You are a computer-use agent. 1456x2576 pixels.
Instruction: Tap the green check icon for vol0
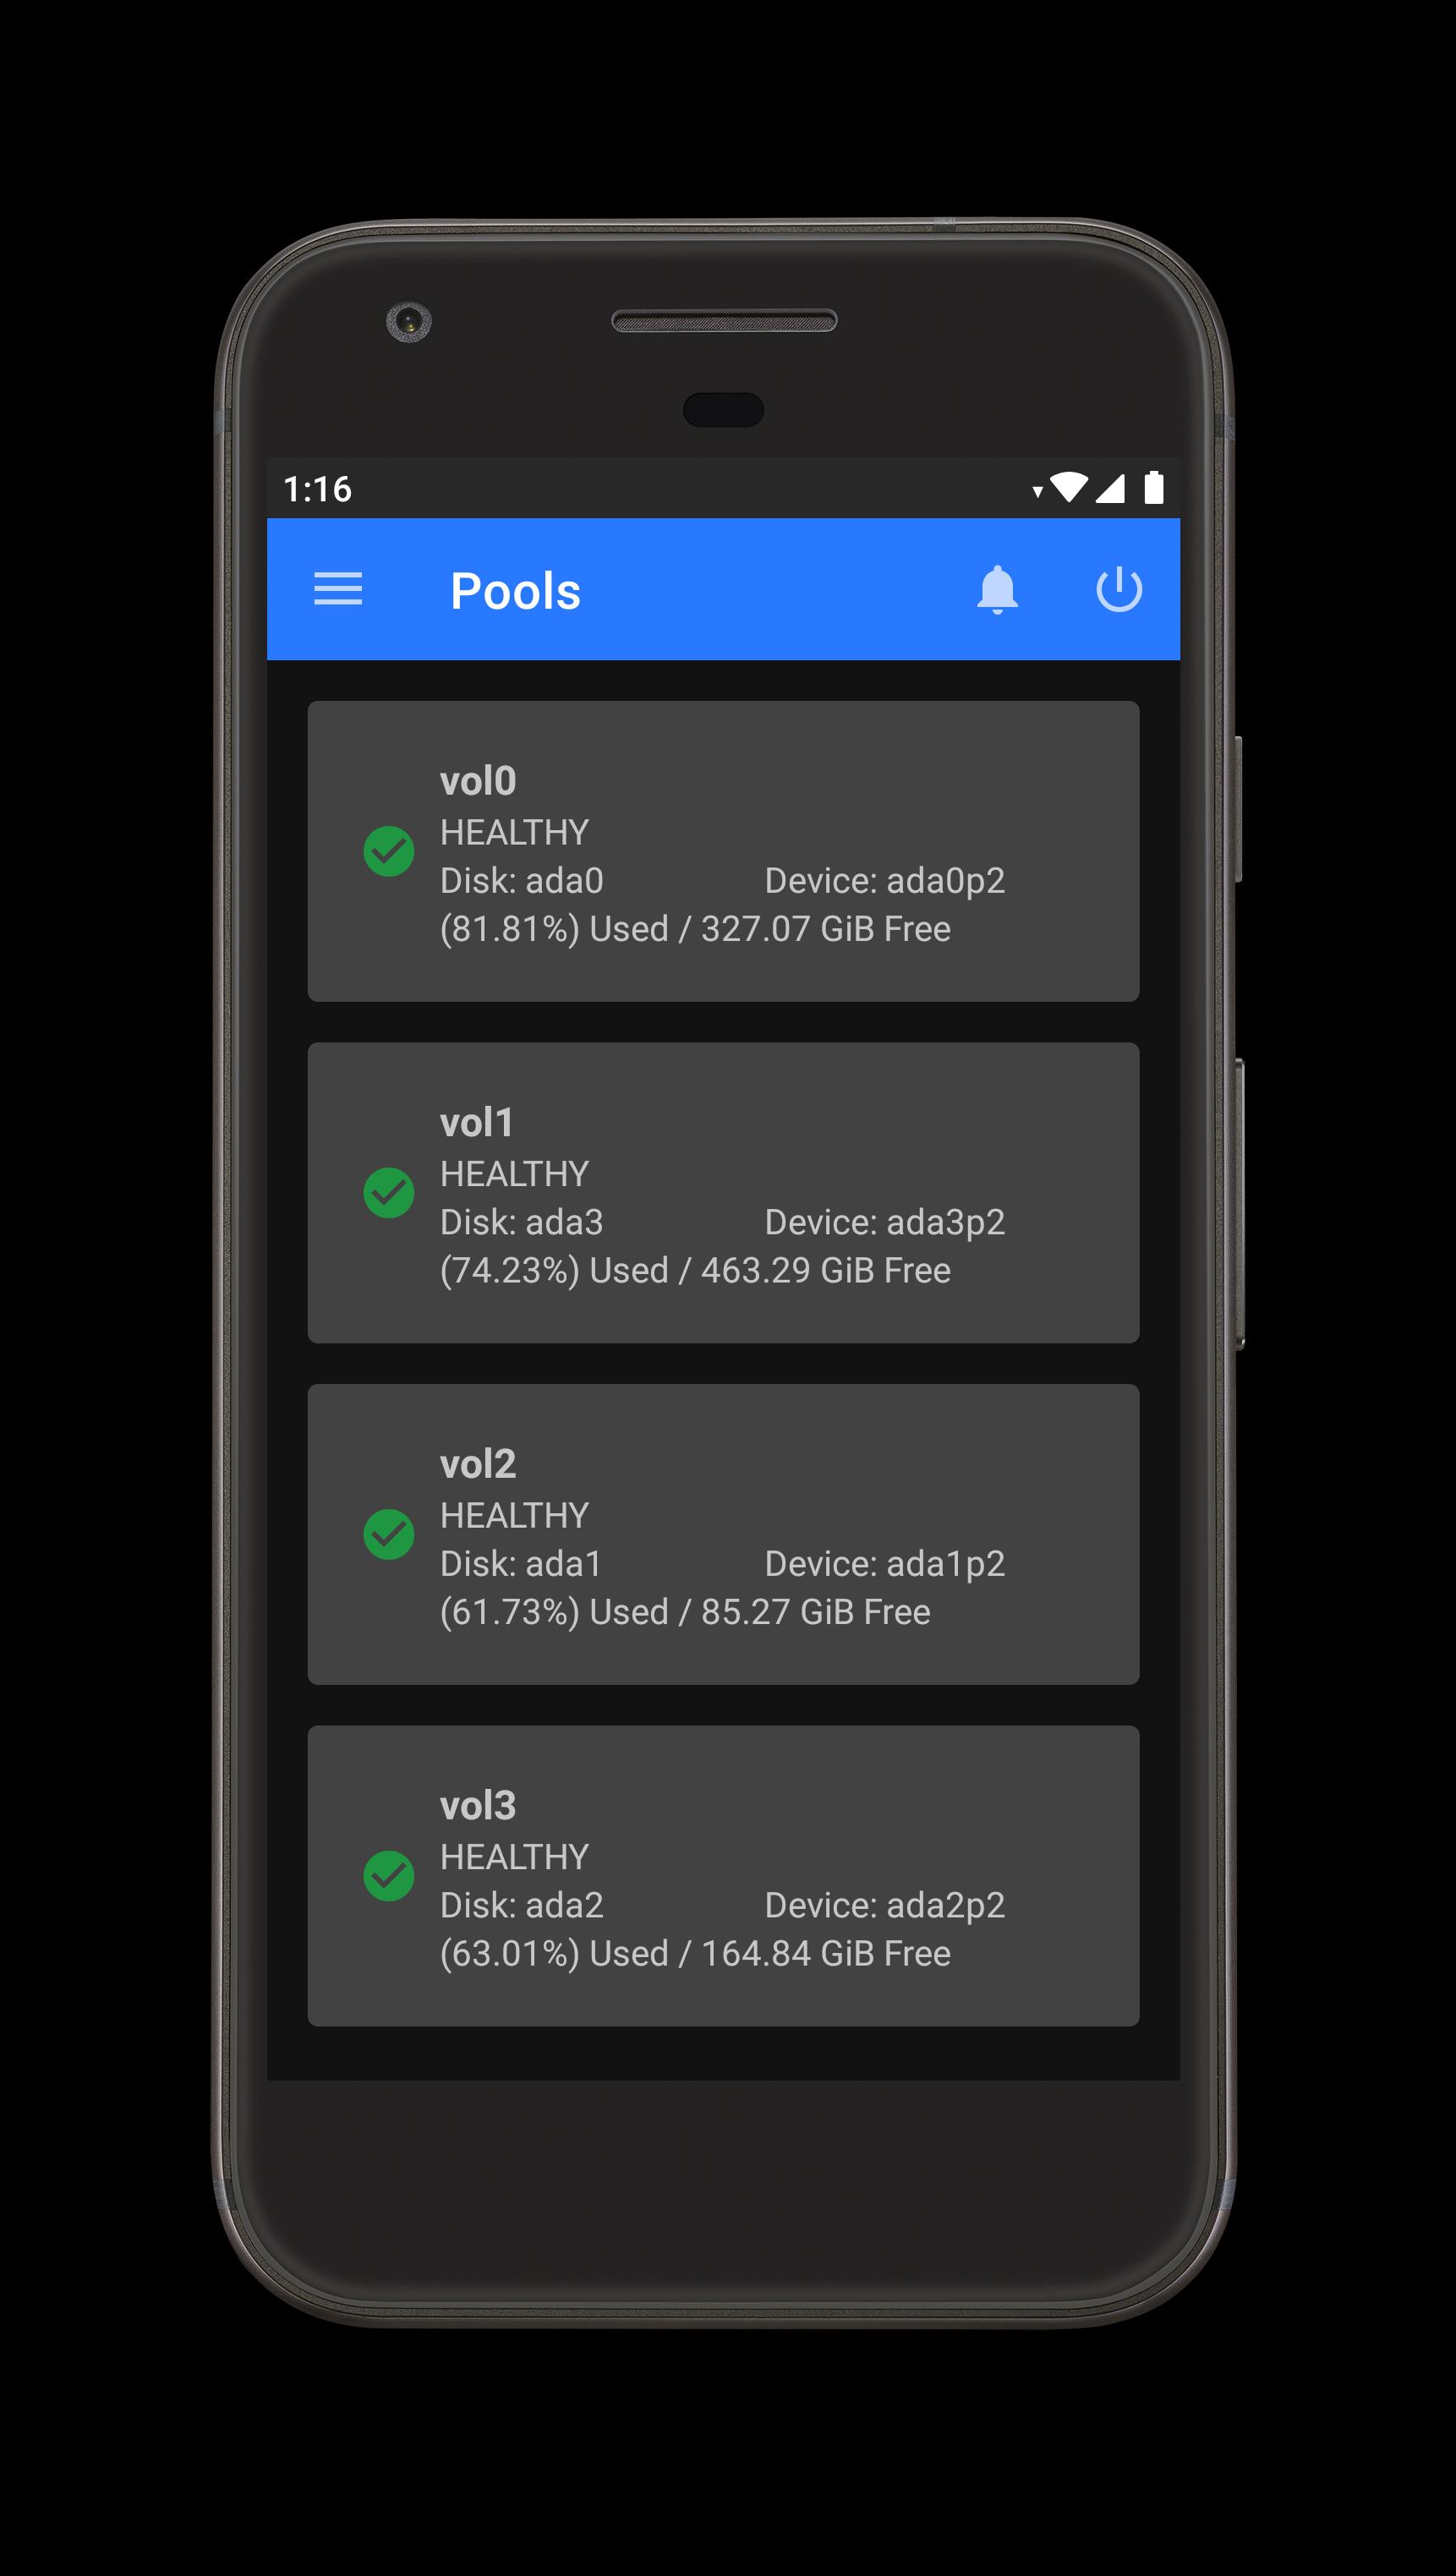(x=389, y=851)
